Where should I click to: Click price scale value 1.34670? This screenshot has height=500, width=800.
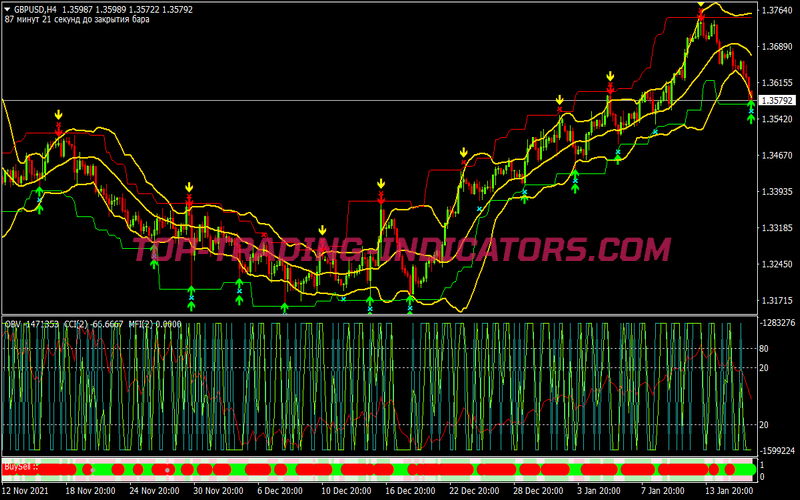pyautogui.click(x=777, y=155)
